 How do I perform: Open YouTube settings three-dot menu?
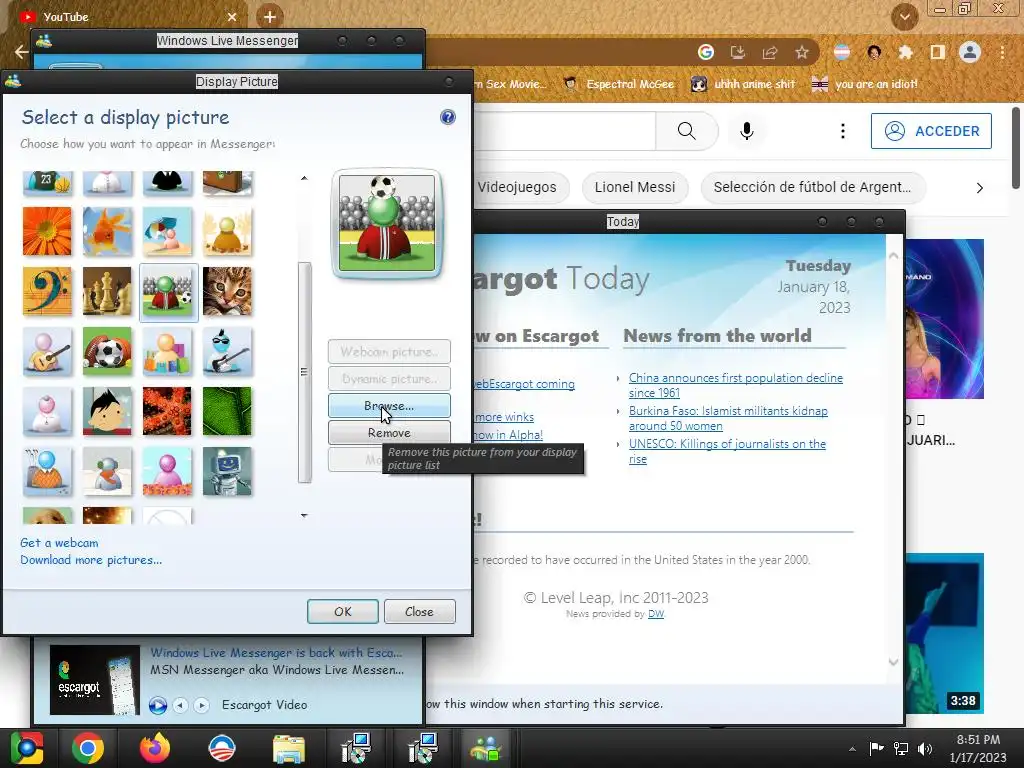coord(842,131)
